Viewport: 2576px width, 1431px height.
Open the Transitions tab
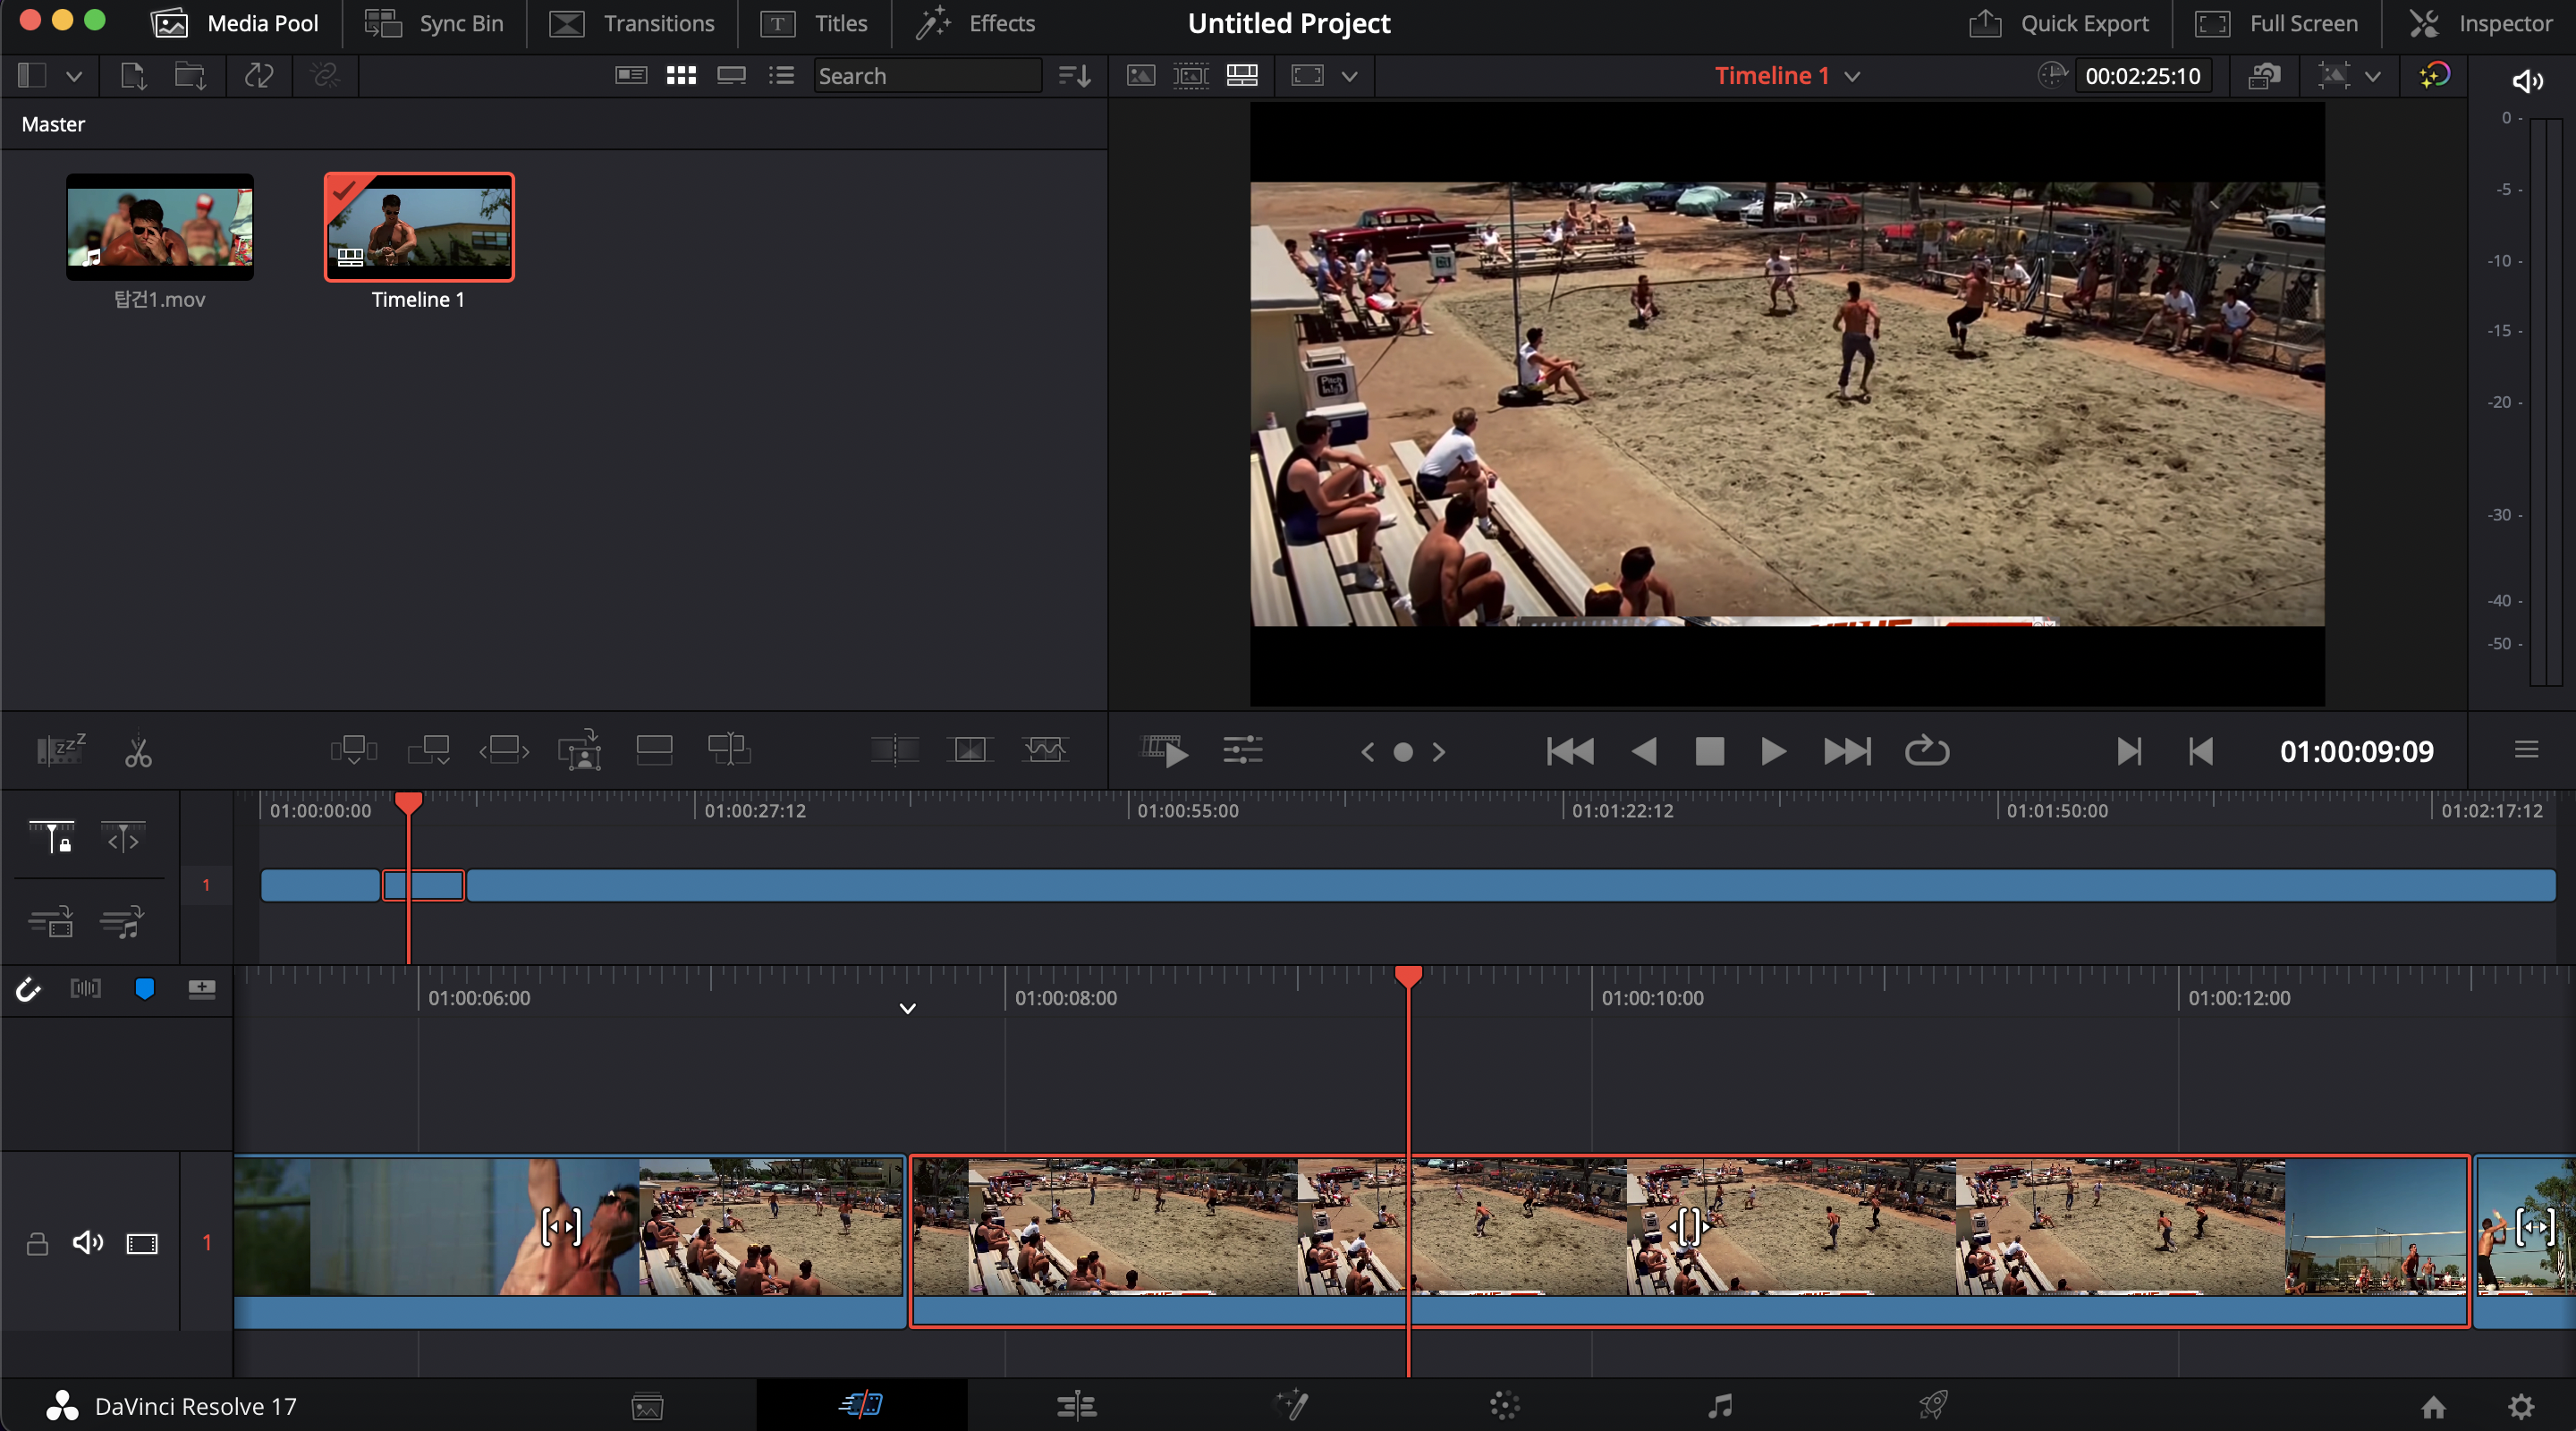[632, 23]
